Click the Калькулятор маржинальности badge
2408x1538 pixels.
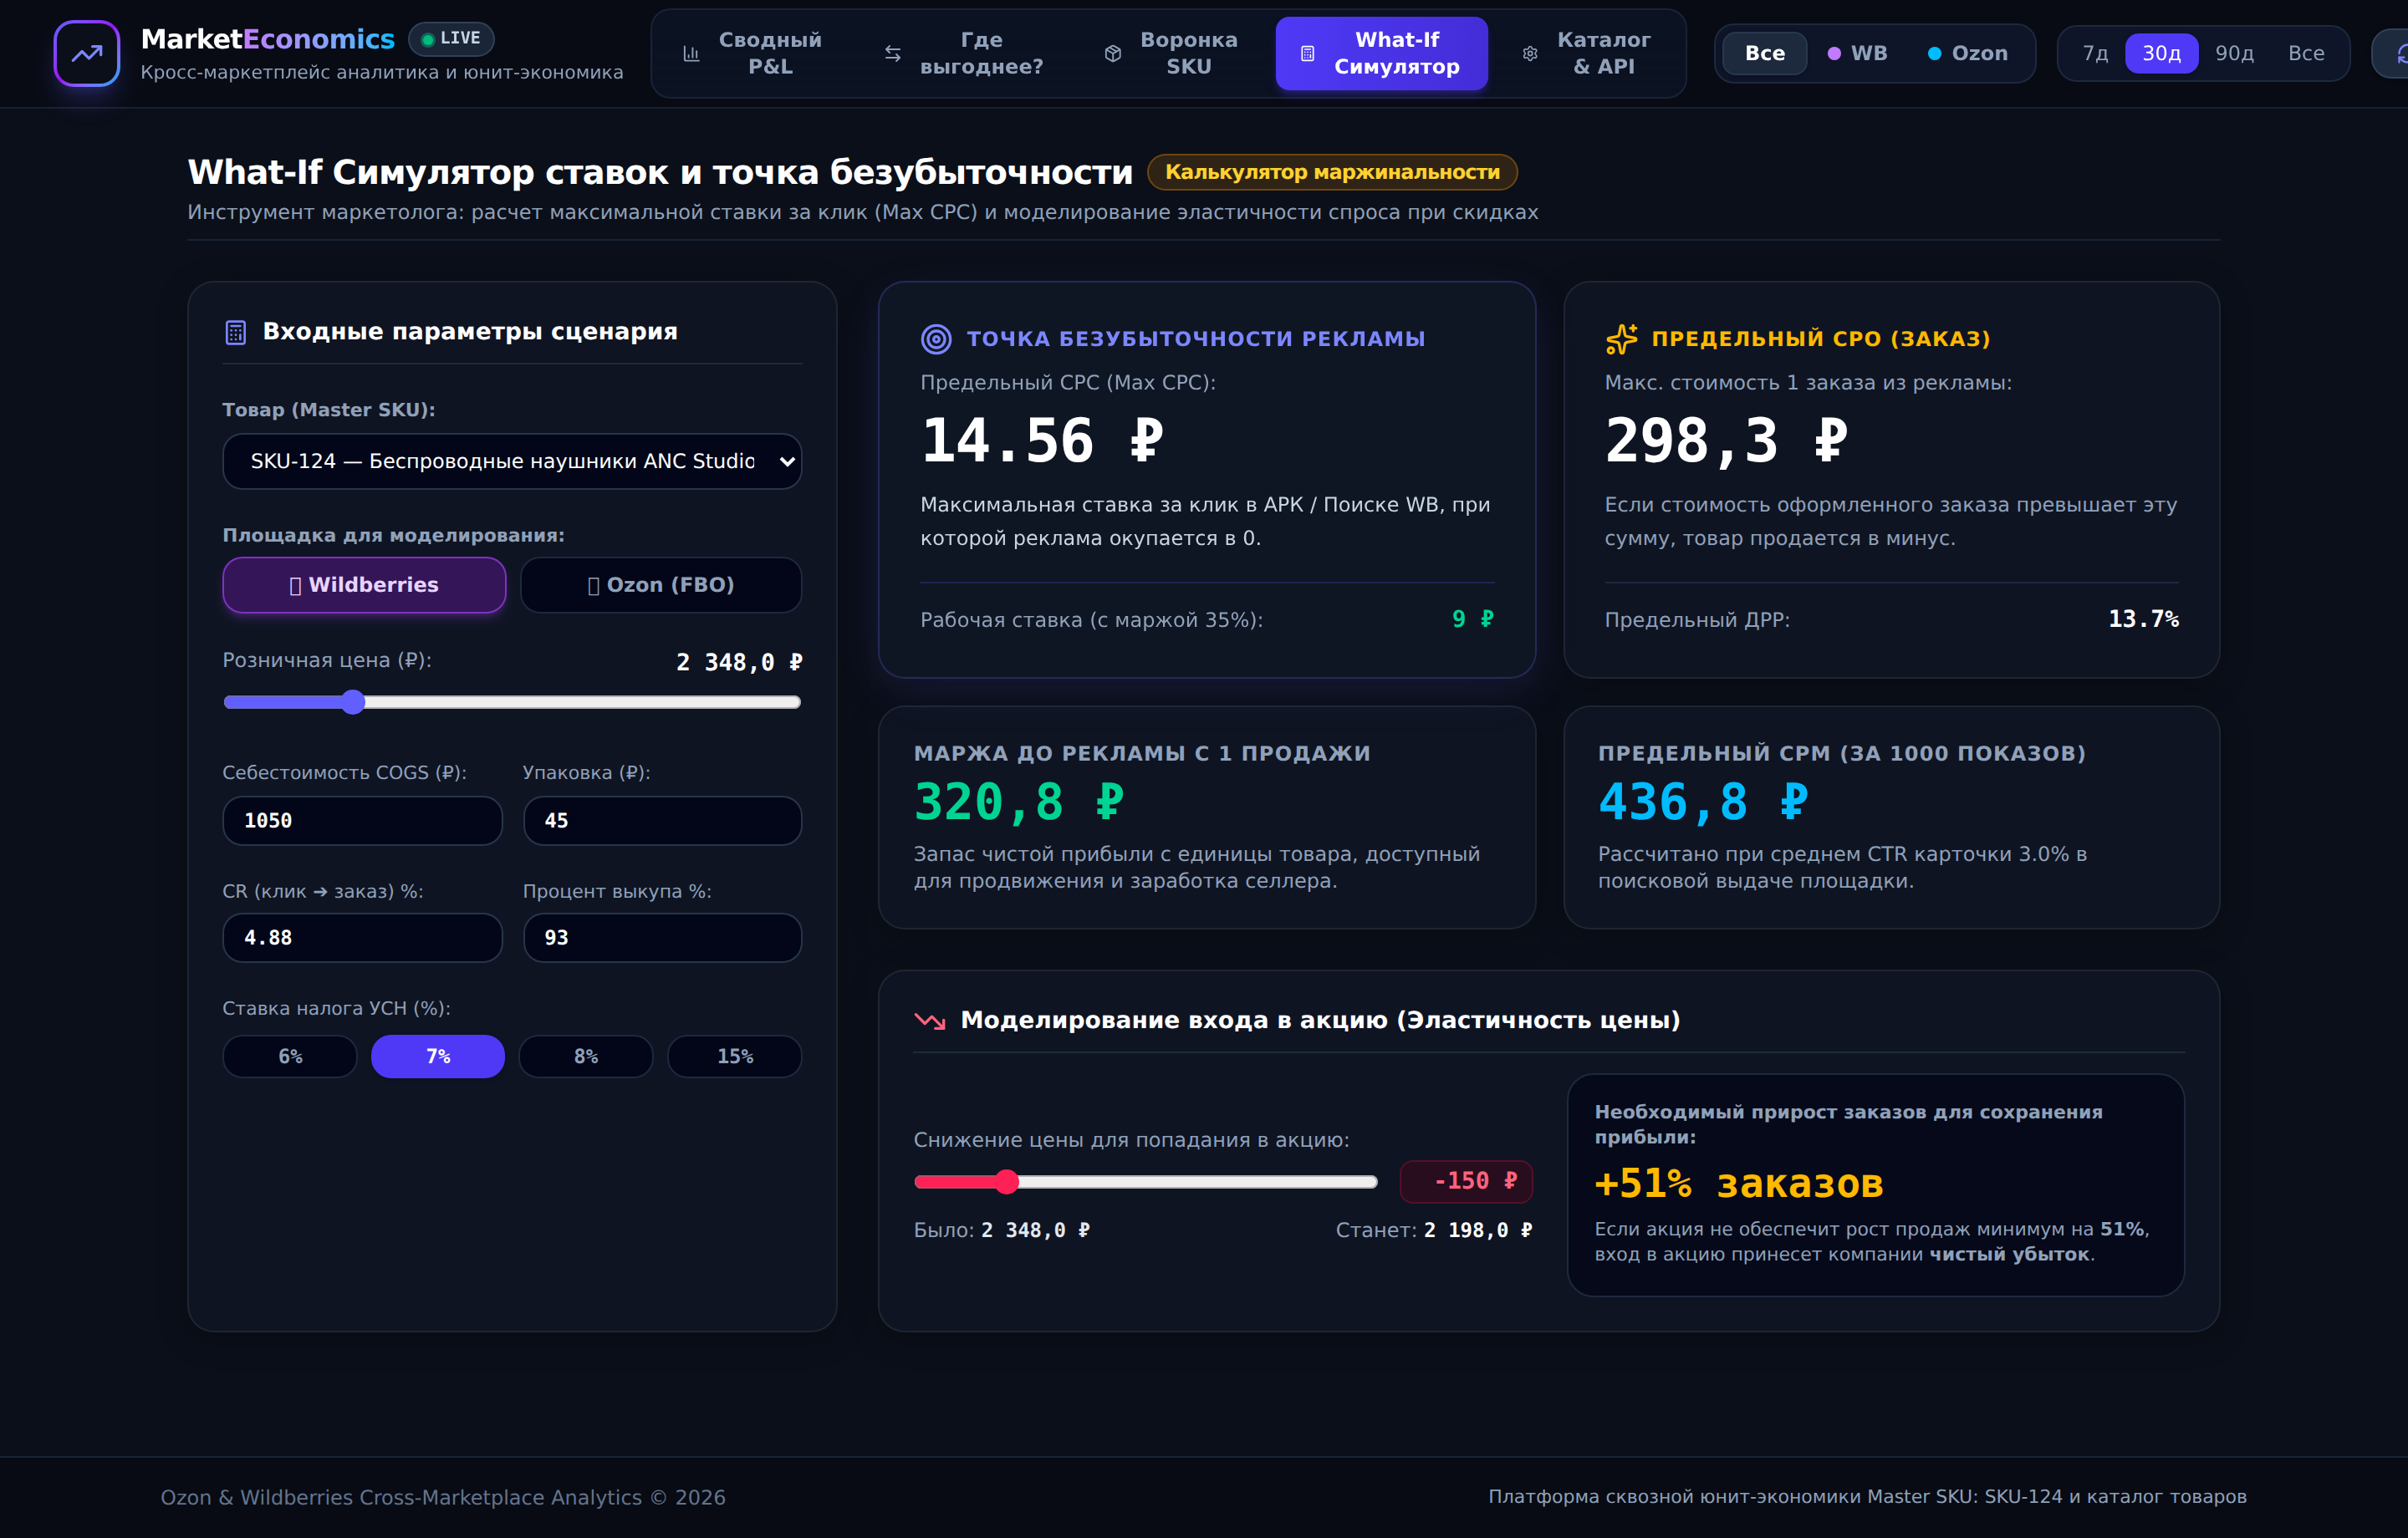1332,172
